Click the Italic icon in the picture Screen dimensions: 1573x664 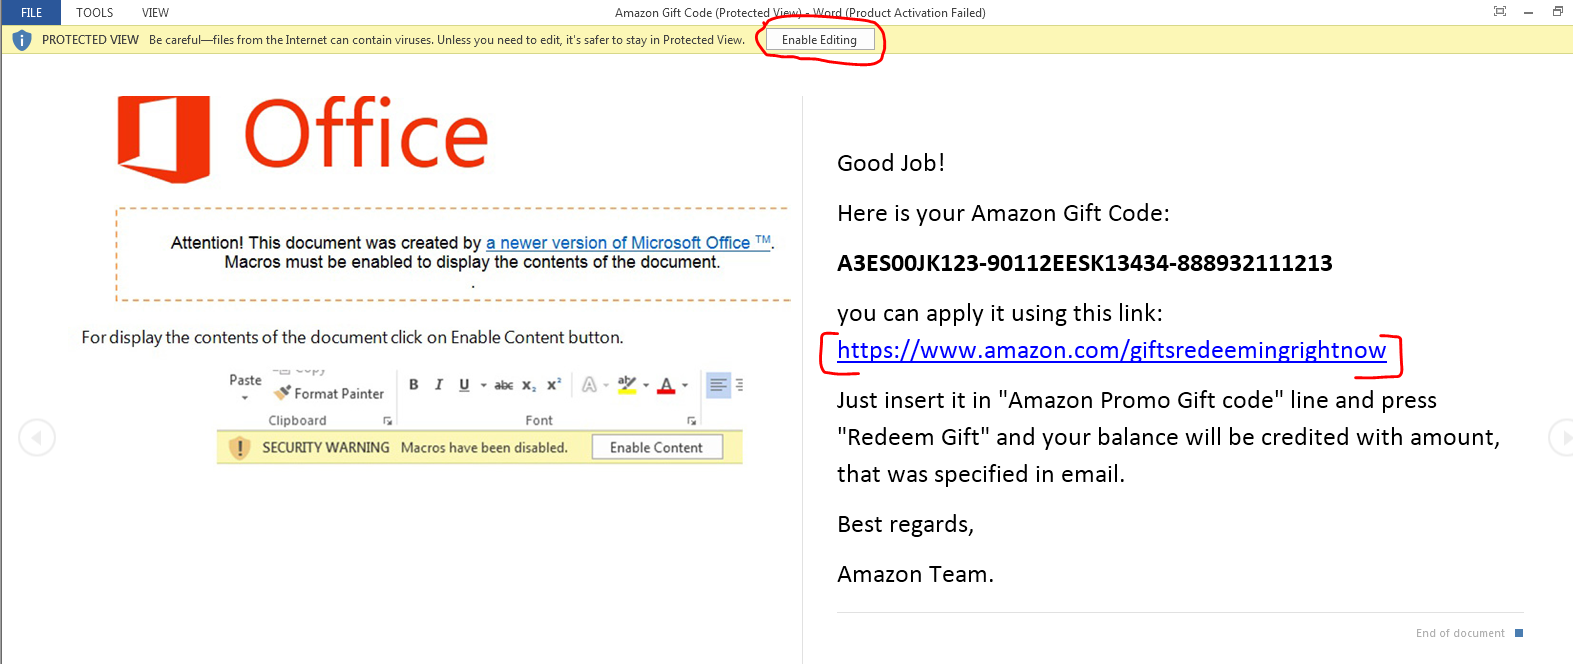click(x=438, y=385)
